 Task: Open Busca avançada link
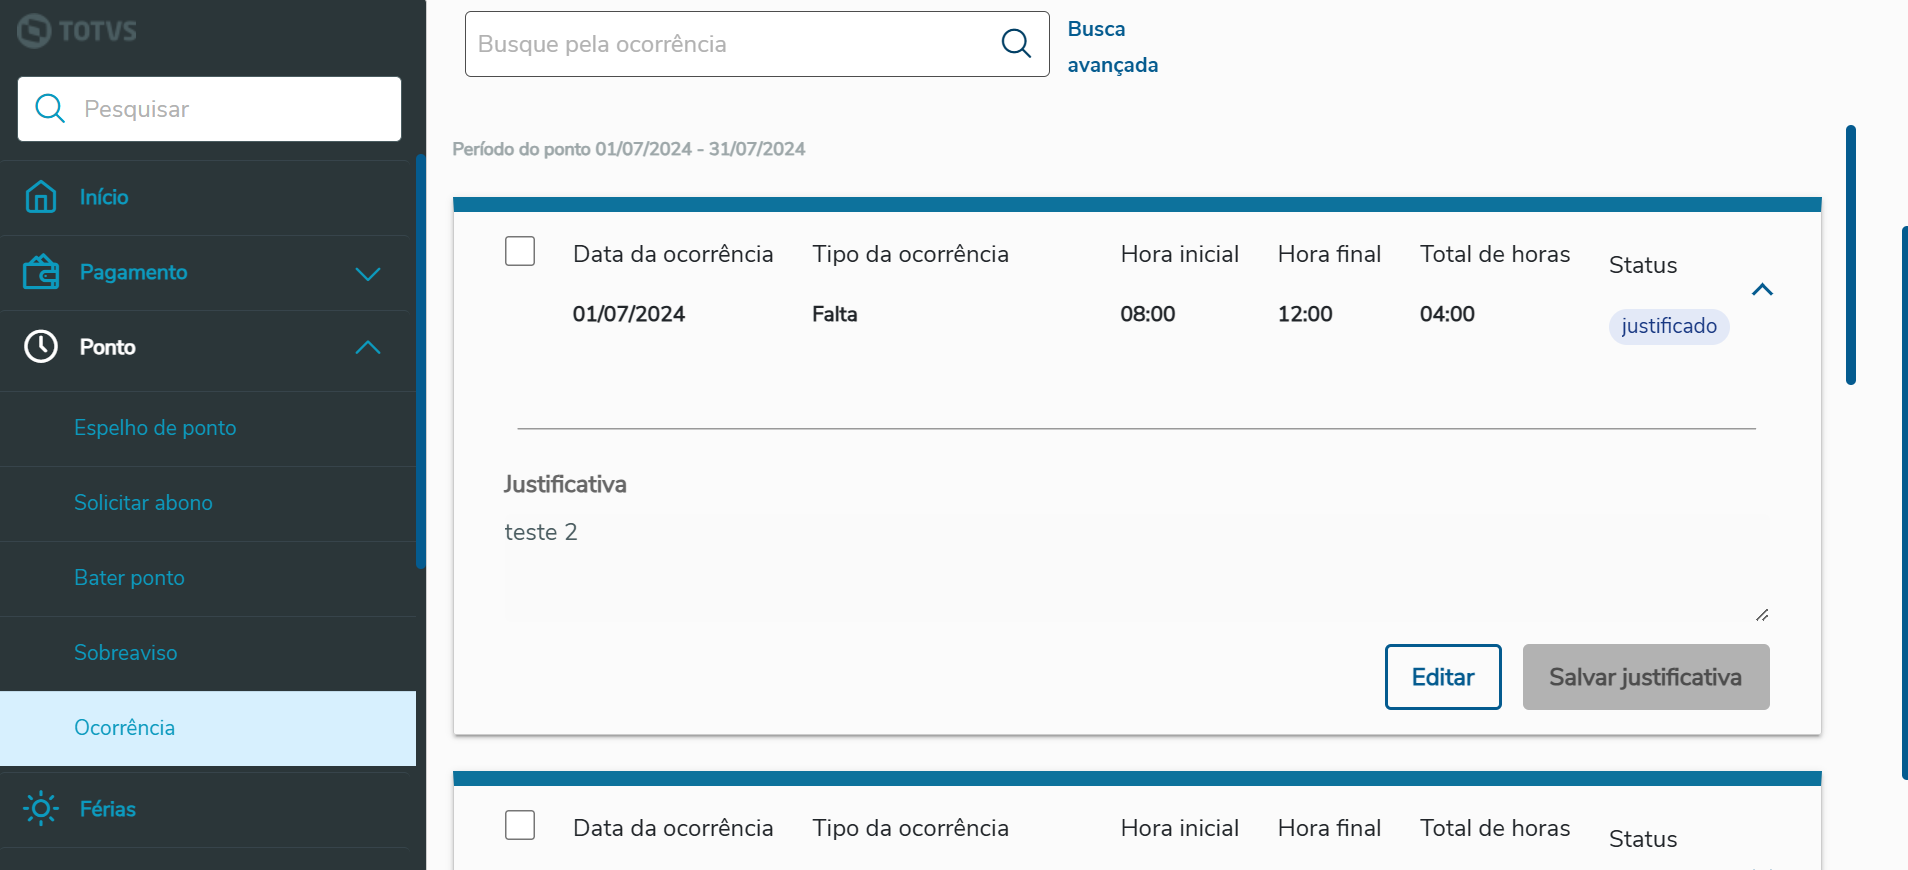[1112, 47]
